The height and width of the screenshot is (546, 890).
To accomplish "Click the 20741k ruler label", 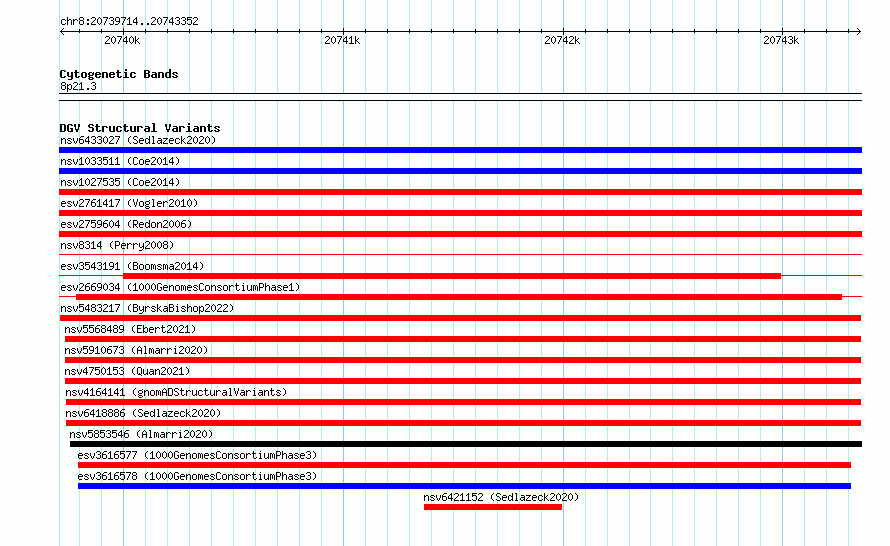I will coord(342,40).
